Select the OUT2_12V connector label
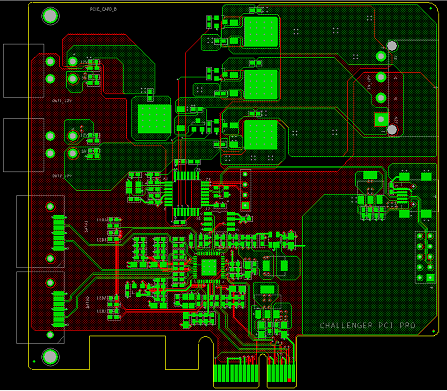Viewport: 447px width, 391px height. click(x=62, y=175)
